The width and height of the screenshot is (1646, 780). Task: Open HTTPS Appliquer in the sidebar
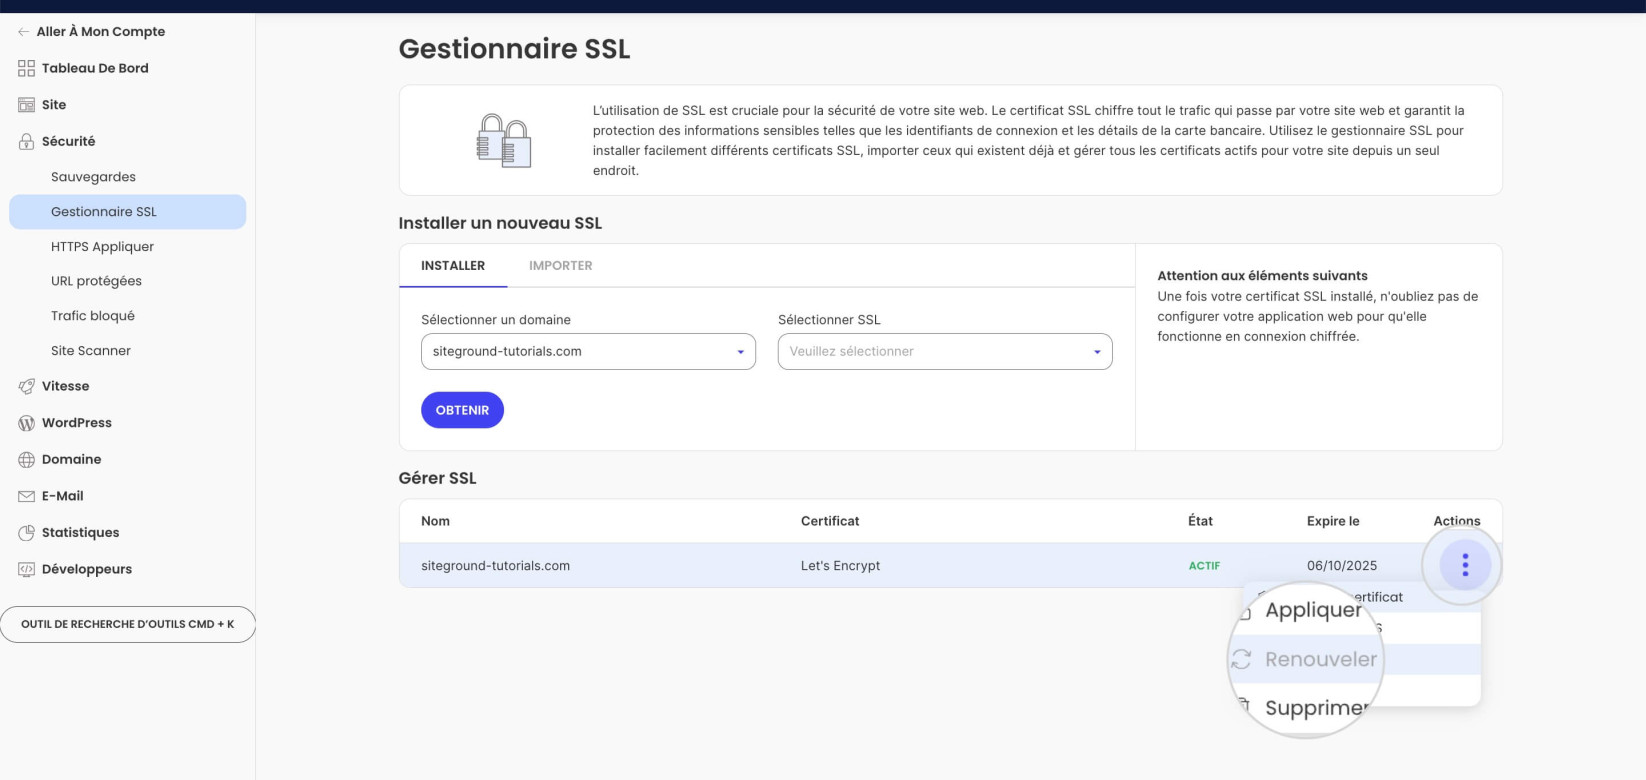pyautogui.click(x=102, y=247)
